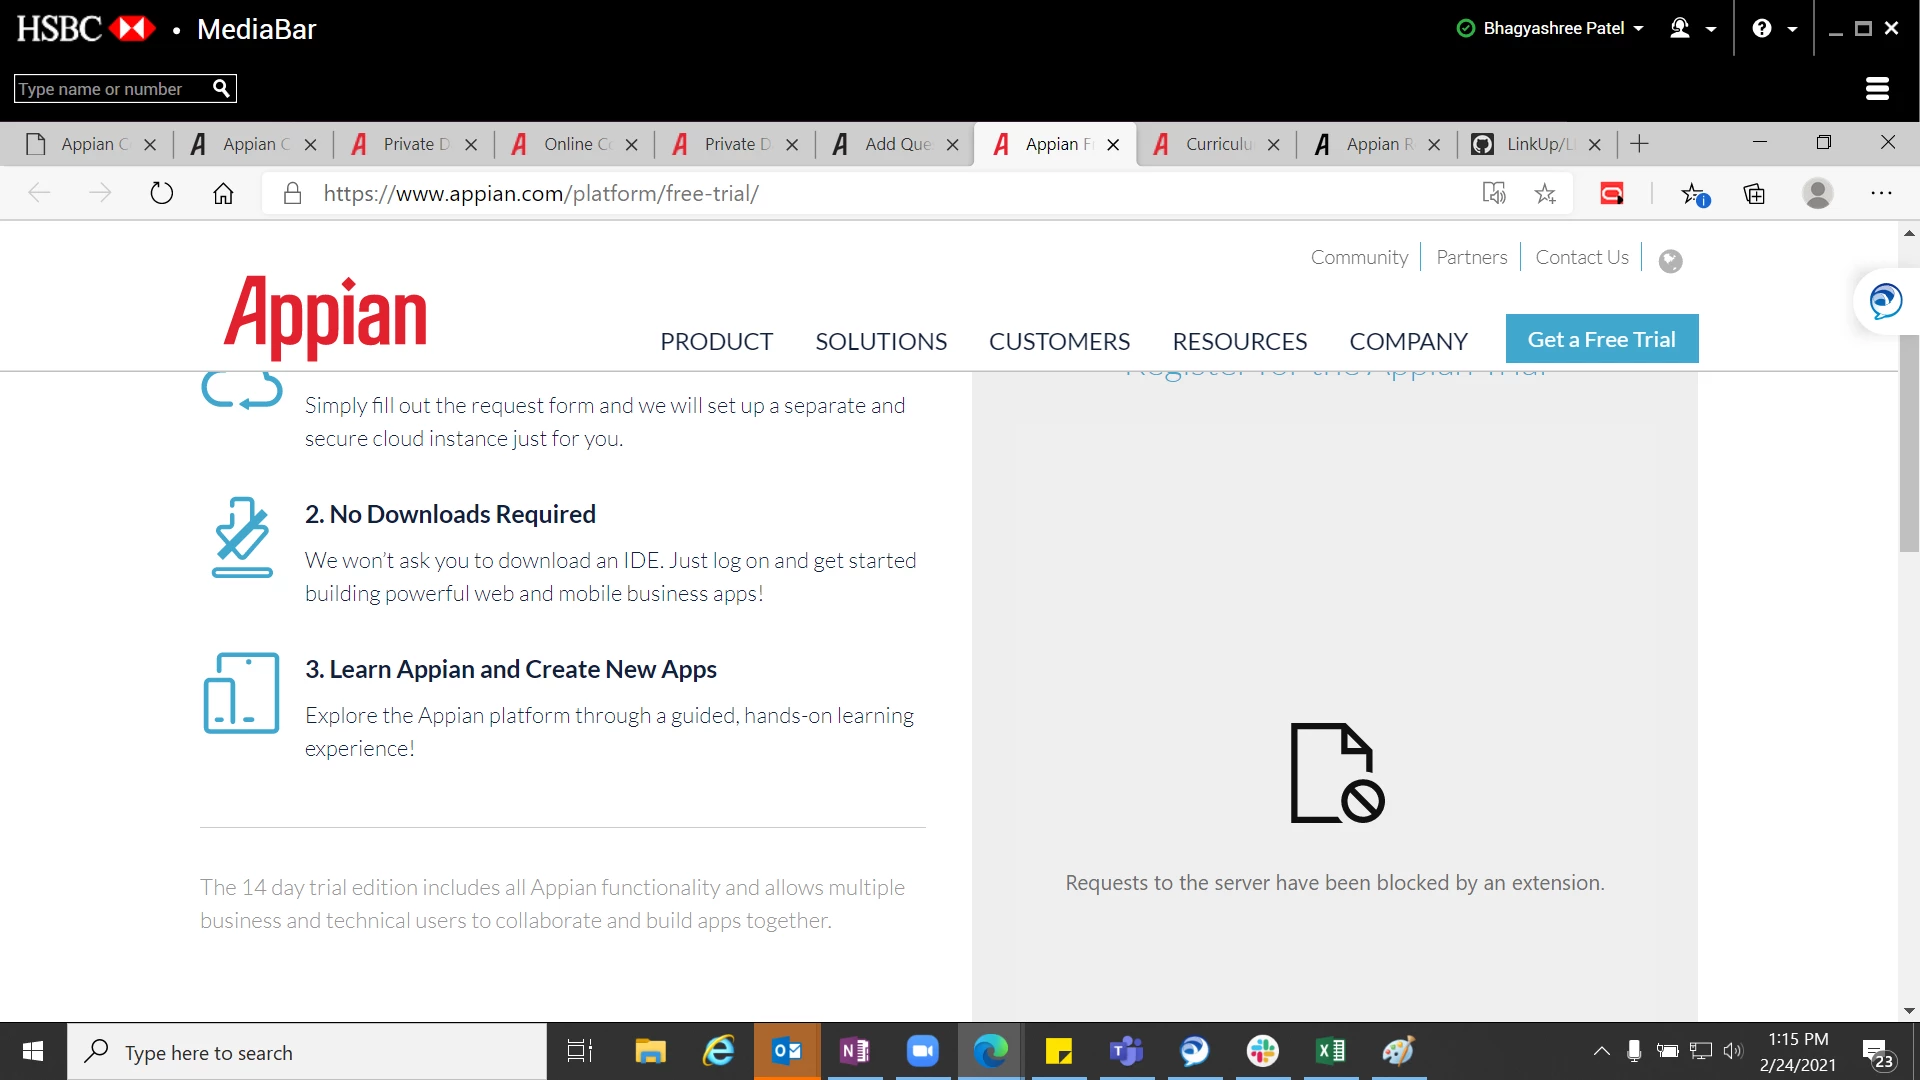
Task: Open the Partners link
Action: [x=1471, y=257]
